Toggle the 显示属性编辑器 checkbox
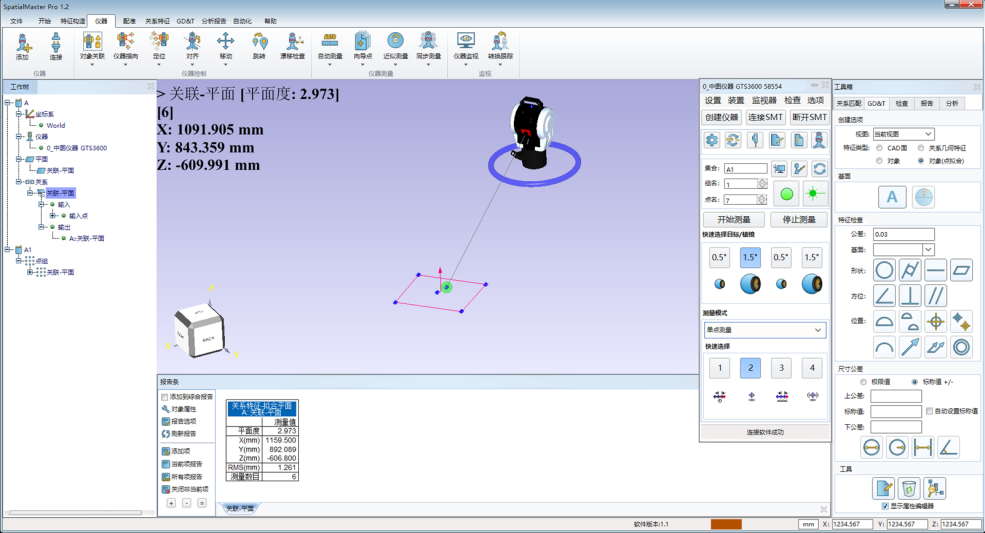Screen dimensions: 985x533 (x=885, y=506)
